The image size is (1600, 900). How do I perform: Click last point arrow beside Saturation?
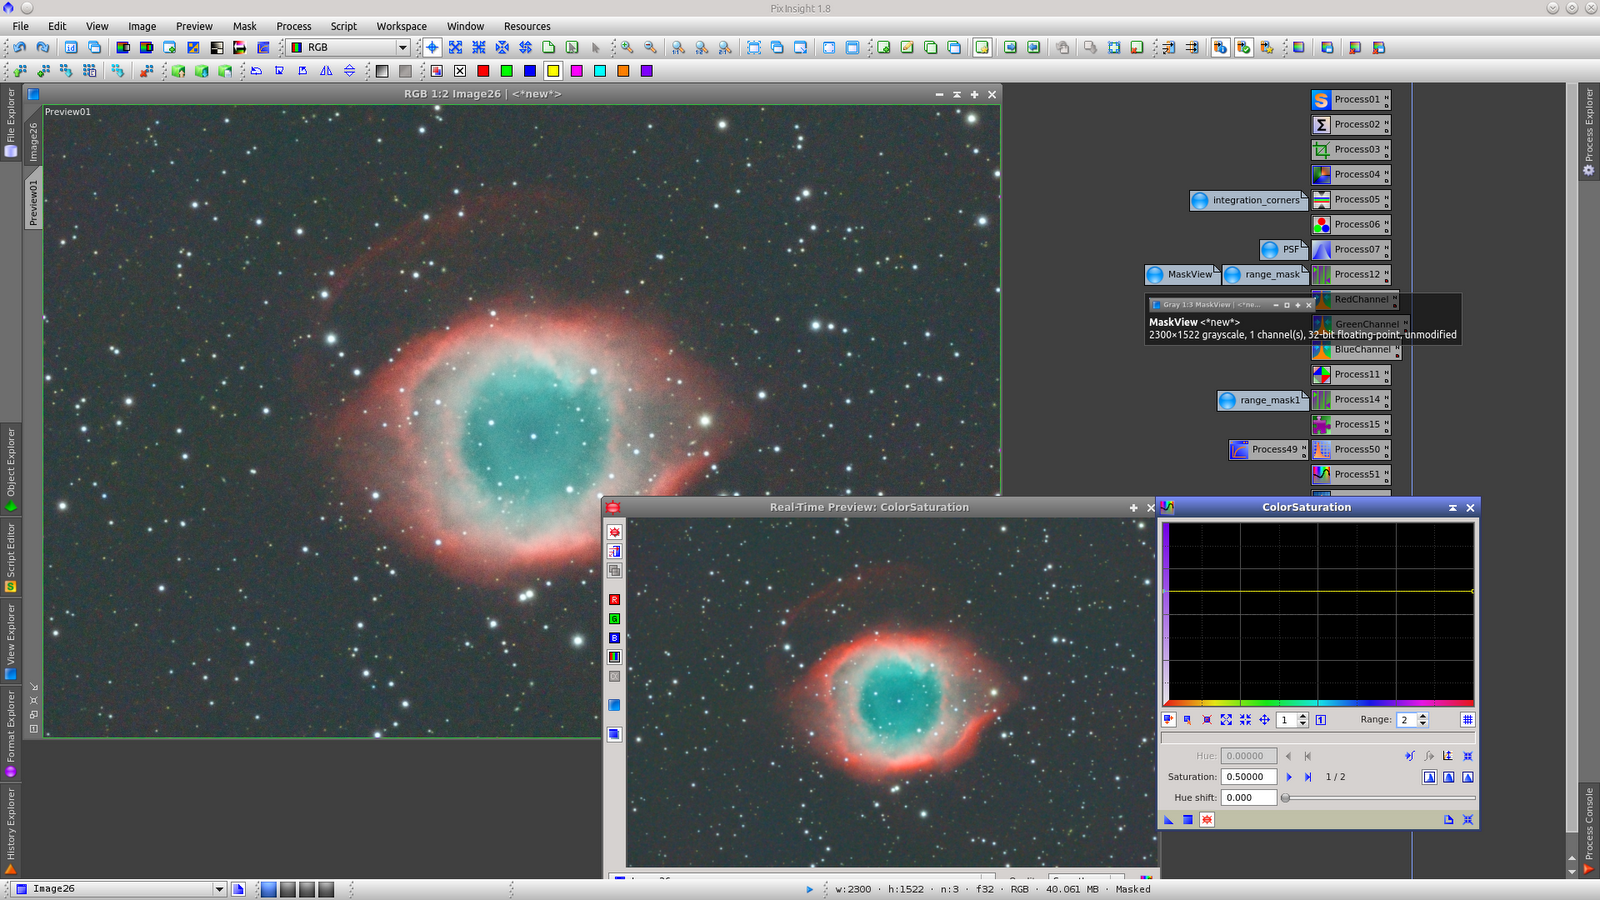tap(1308, 777)
